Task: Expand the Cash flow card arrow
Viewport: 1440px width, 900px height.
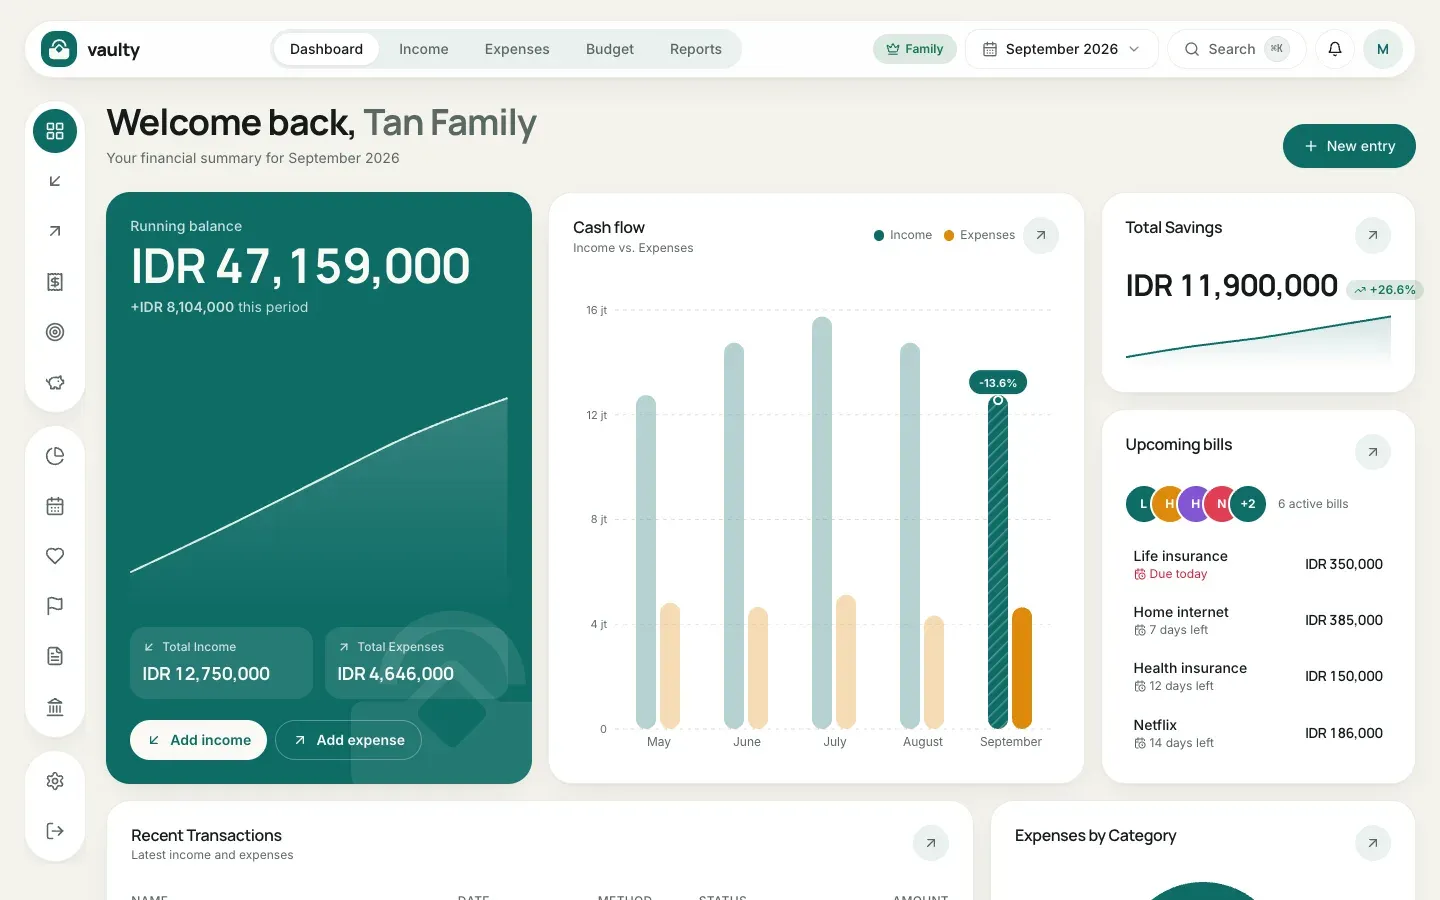Action: pos(1041,236)
